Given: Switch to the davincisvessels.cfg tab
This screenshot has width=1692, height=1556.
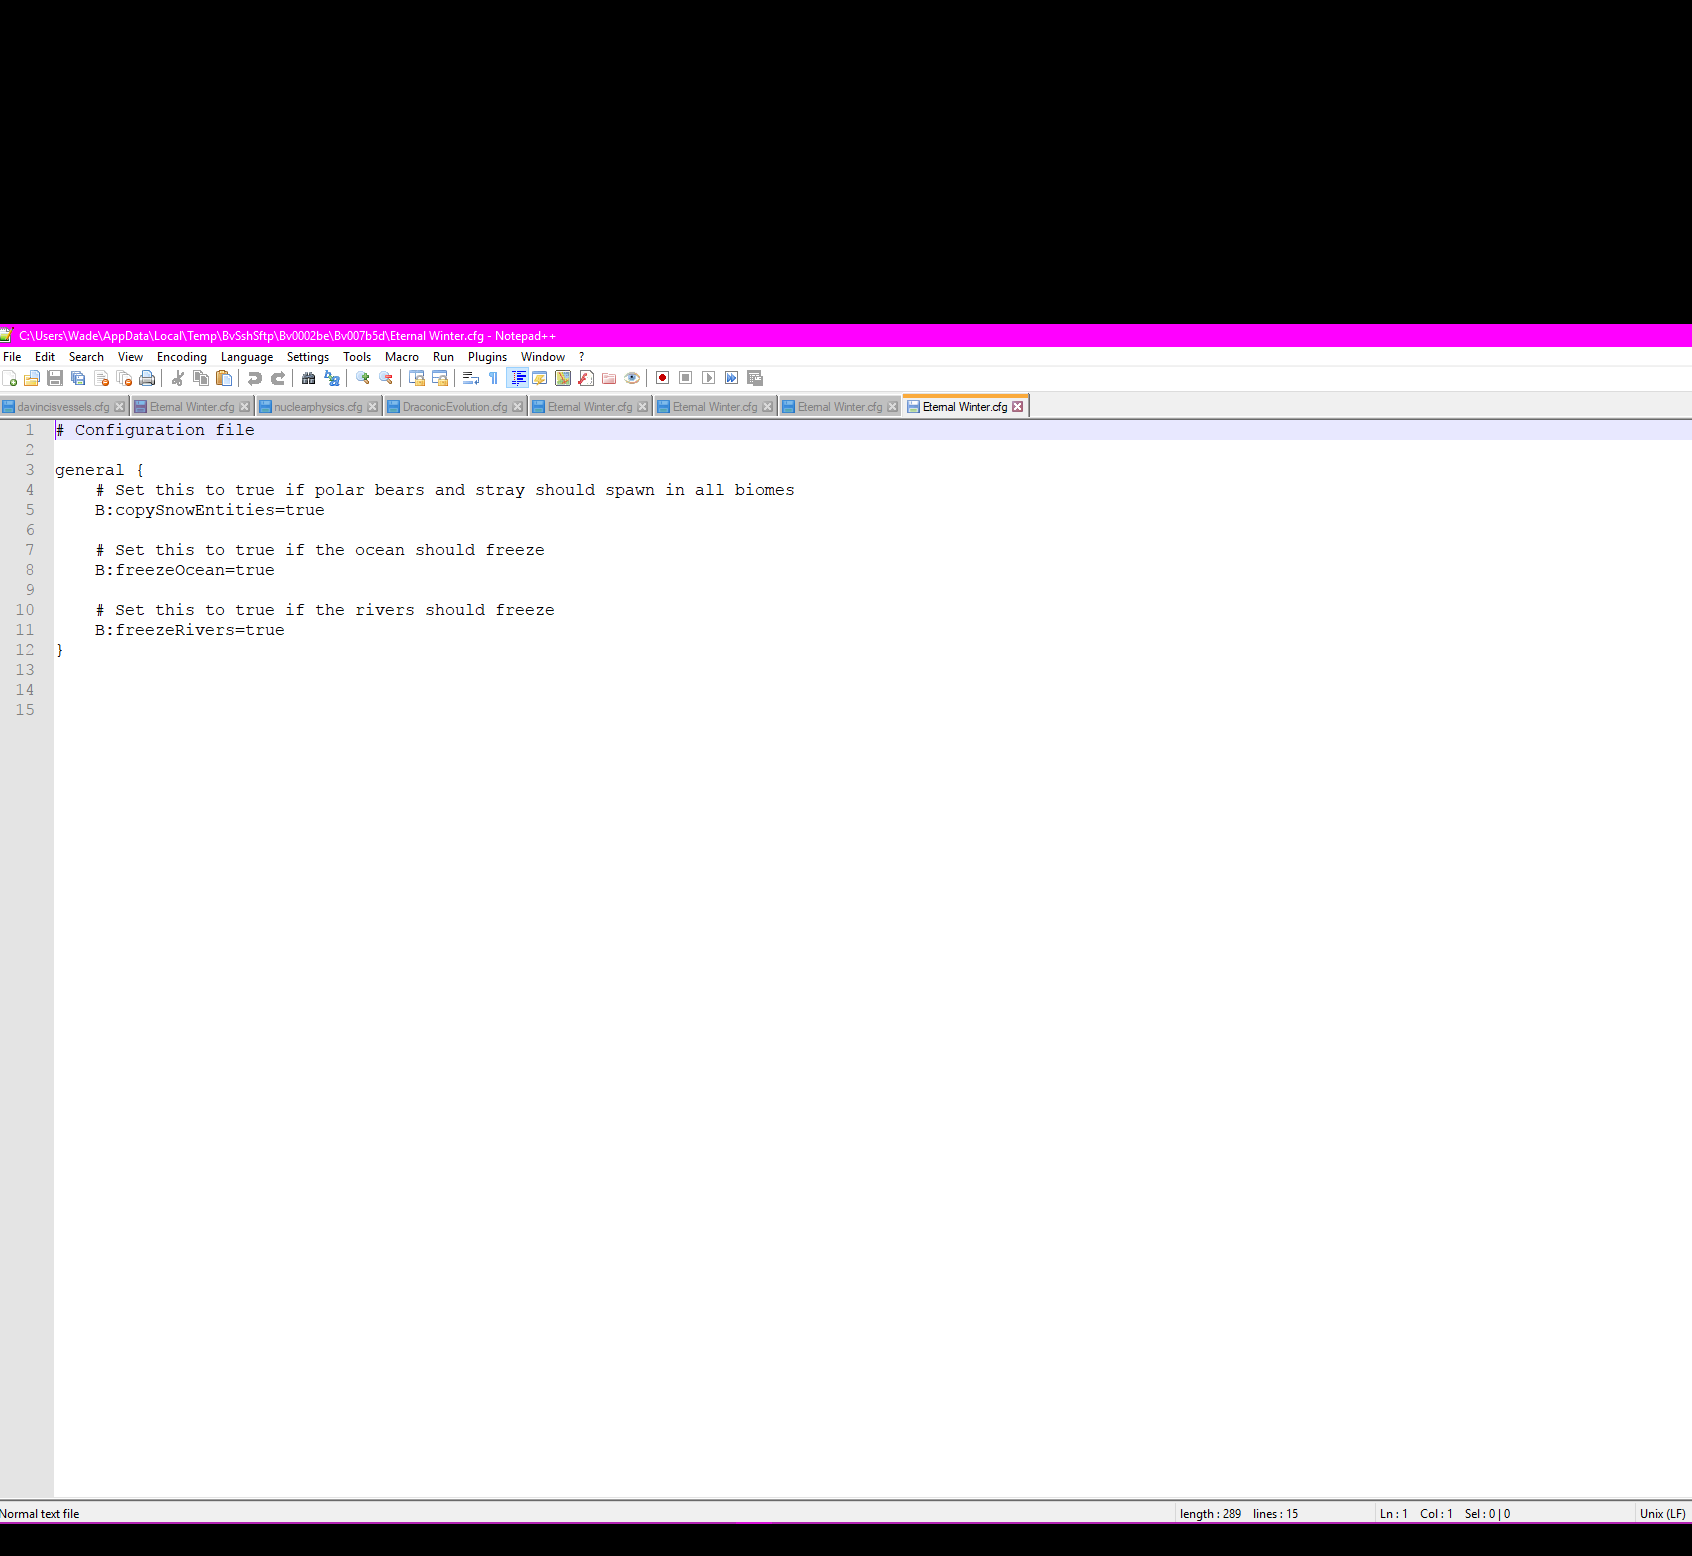Looking at the screenshot, I should 64,407.
